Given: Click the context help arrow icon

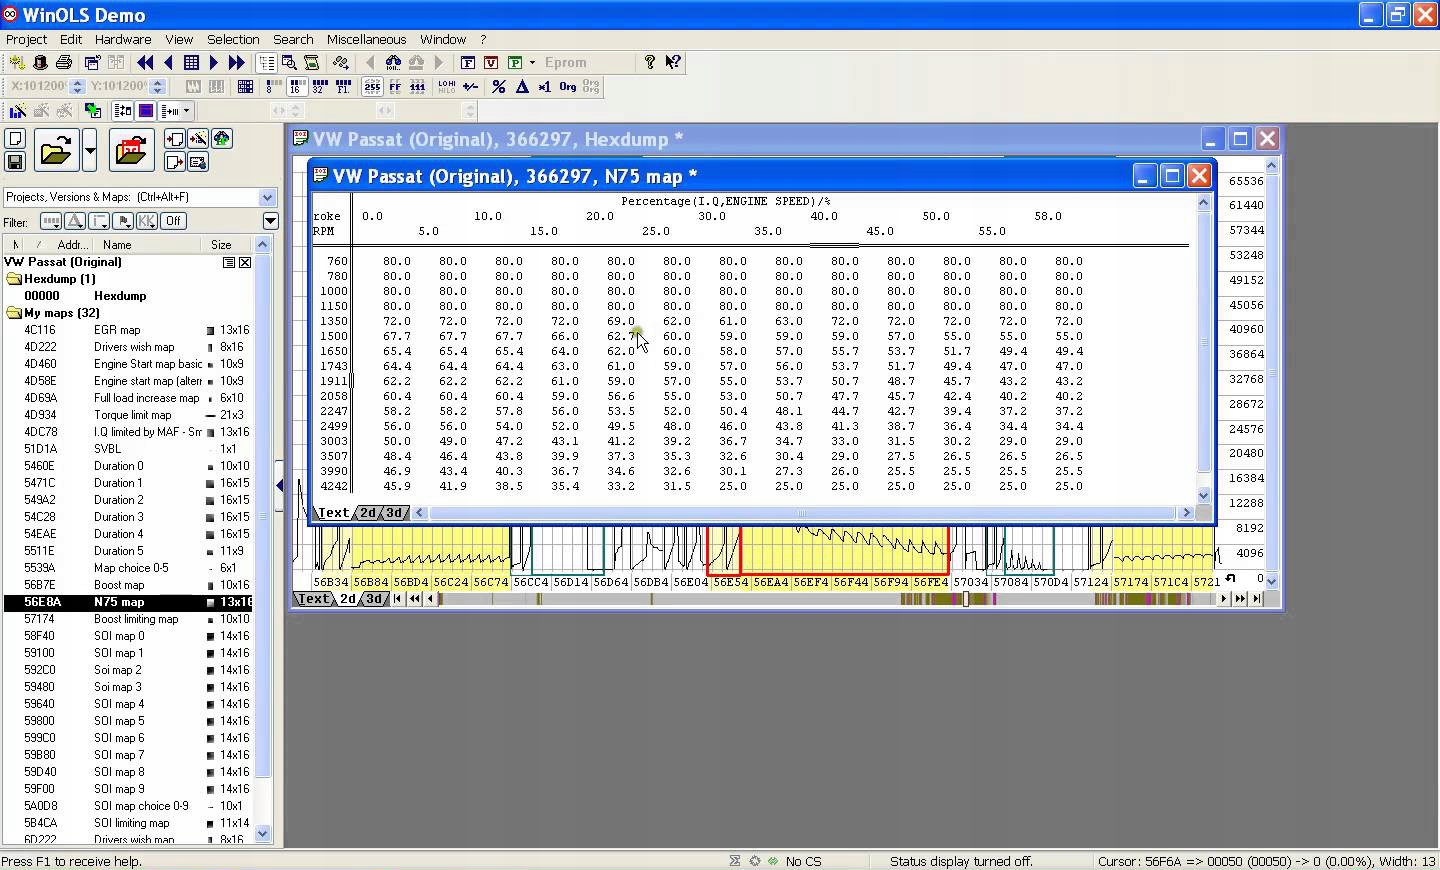Looking at the screenshot, I should point(673,62).
